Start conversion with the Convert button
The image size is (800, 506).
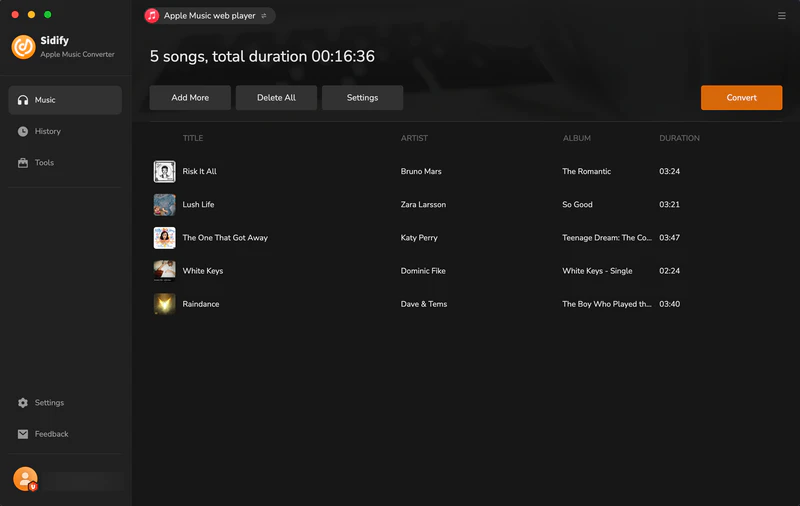click(x=741, y=97)
